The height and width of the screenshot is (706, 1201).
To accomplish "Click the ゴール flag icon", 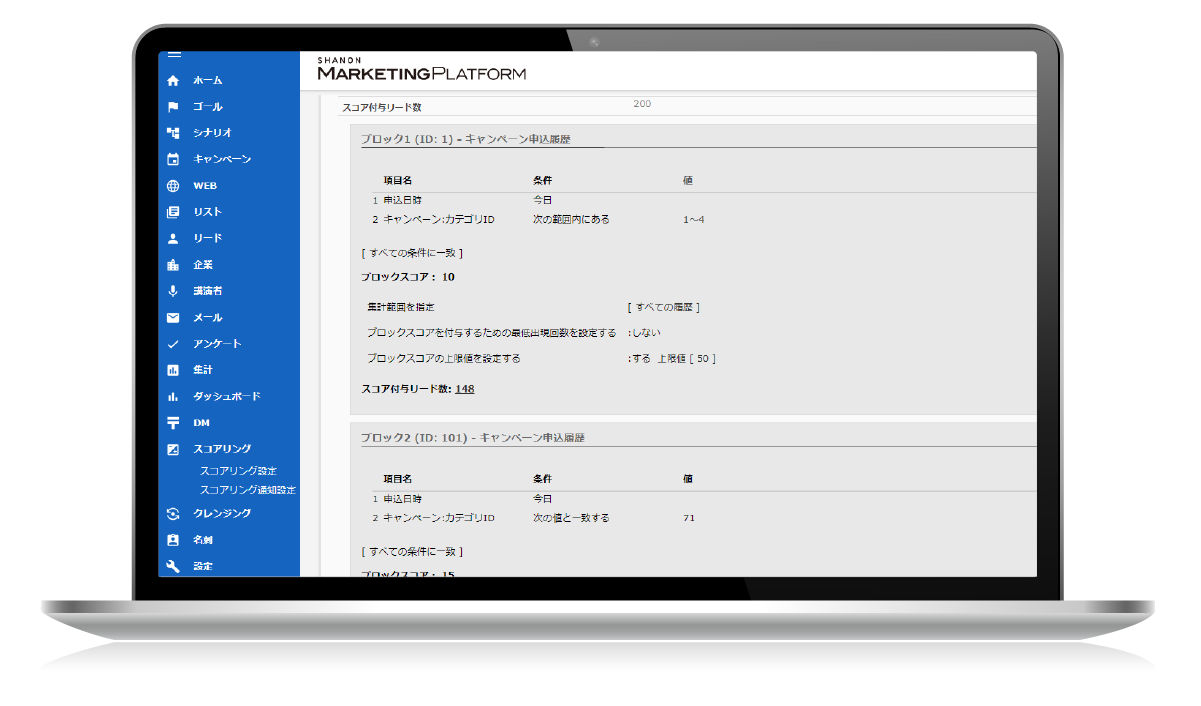I will (173, 107).
